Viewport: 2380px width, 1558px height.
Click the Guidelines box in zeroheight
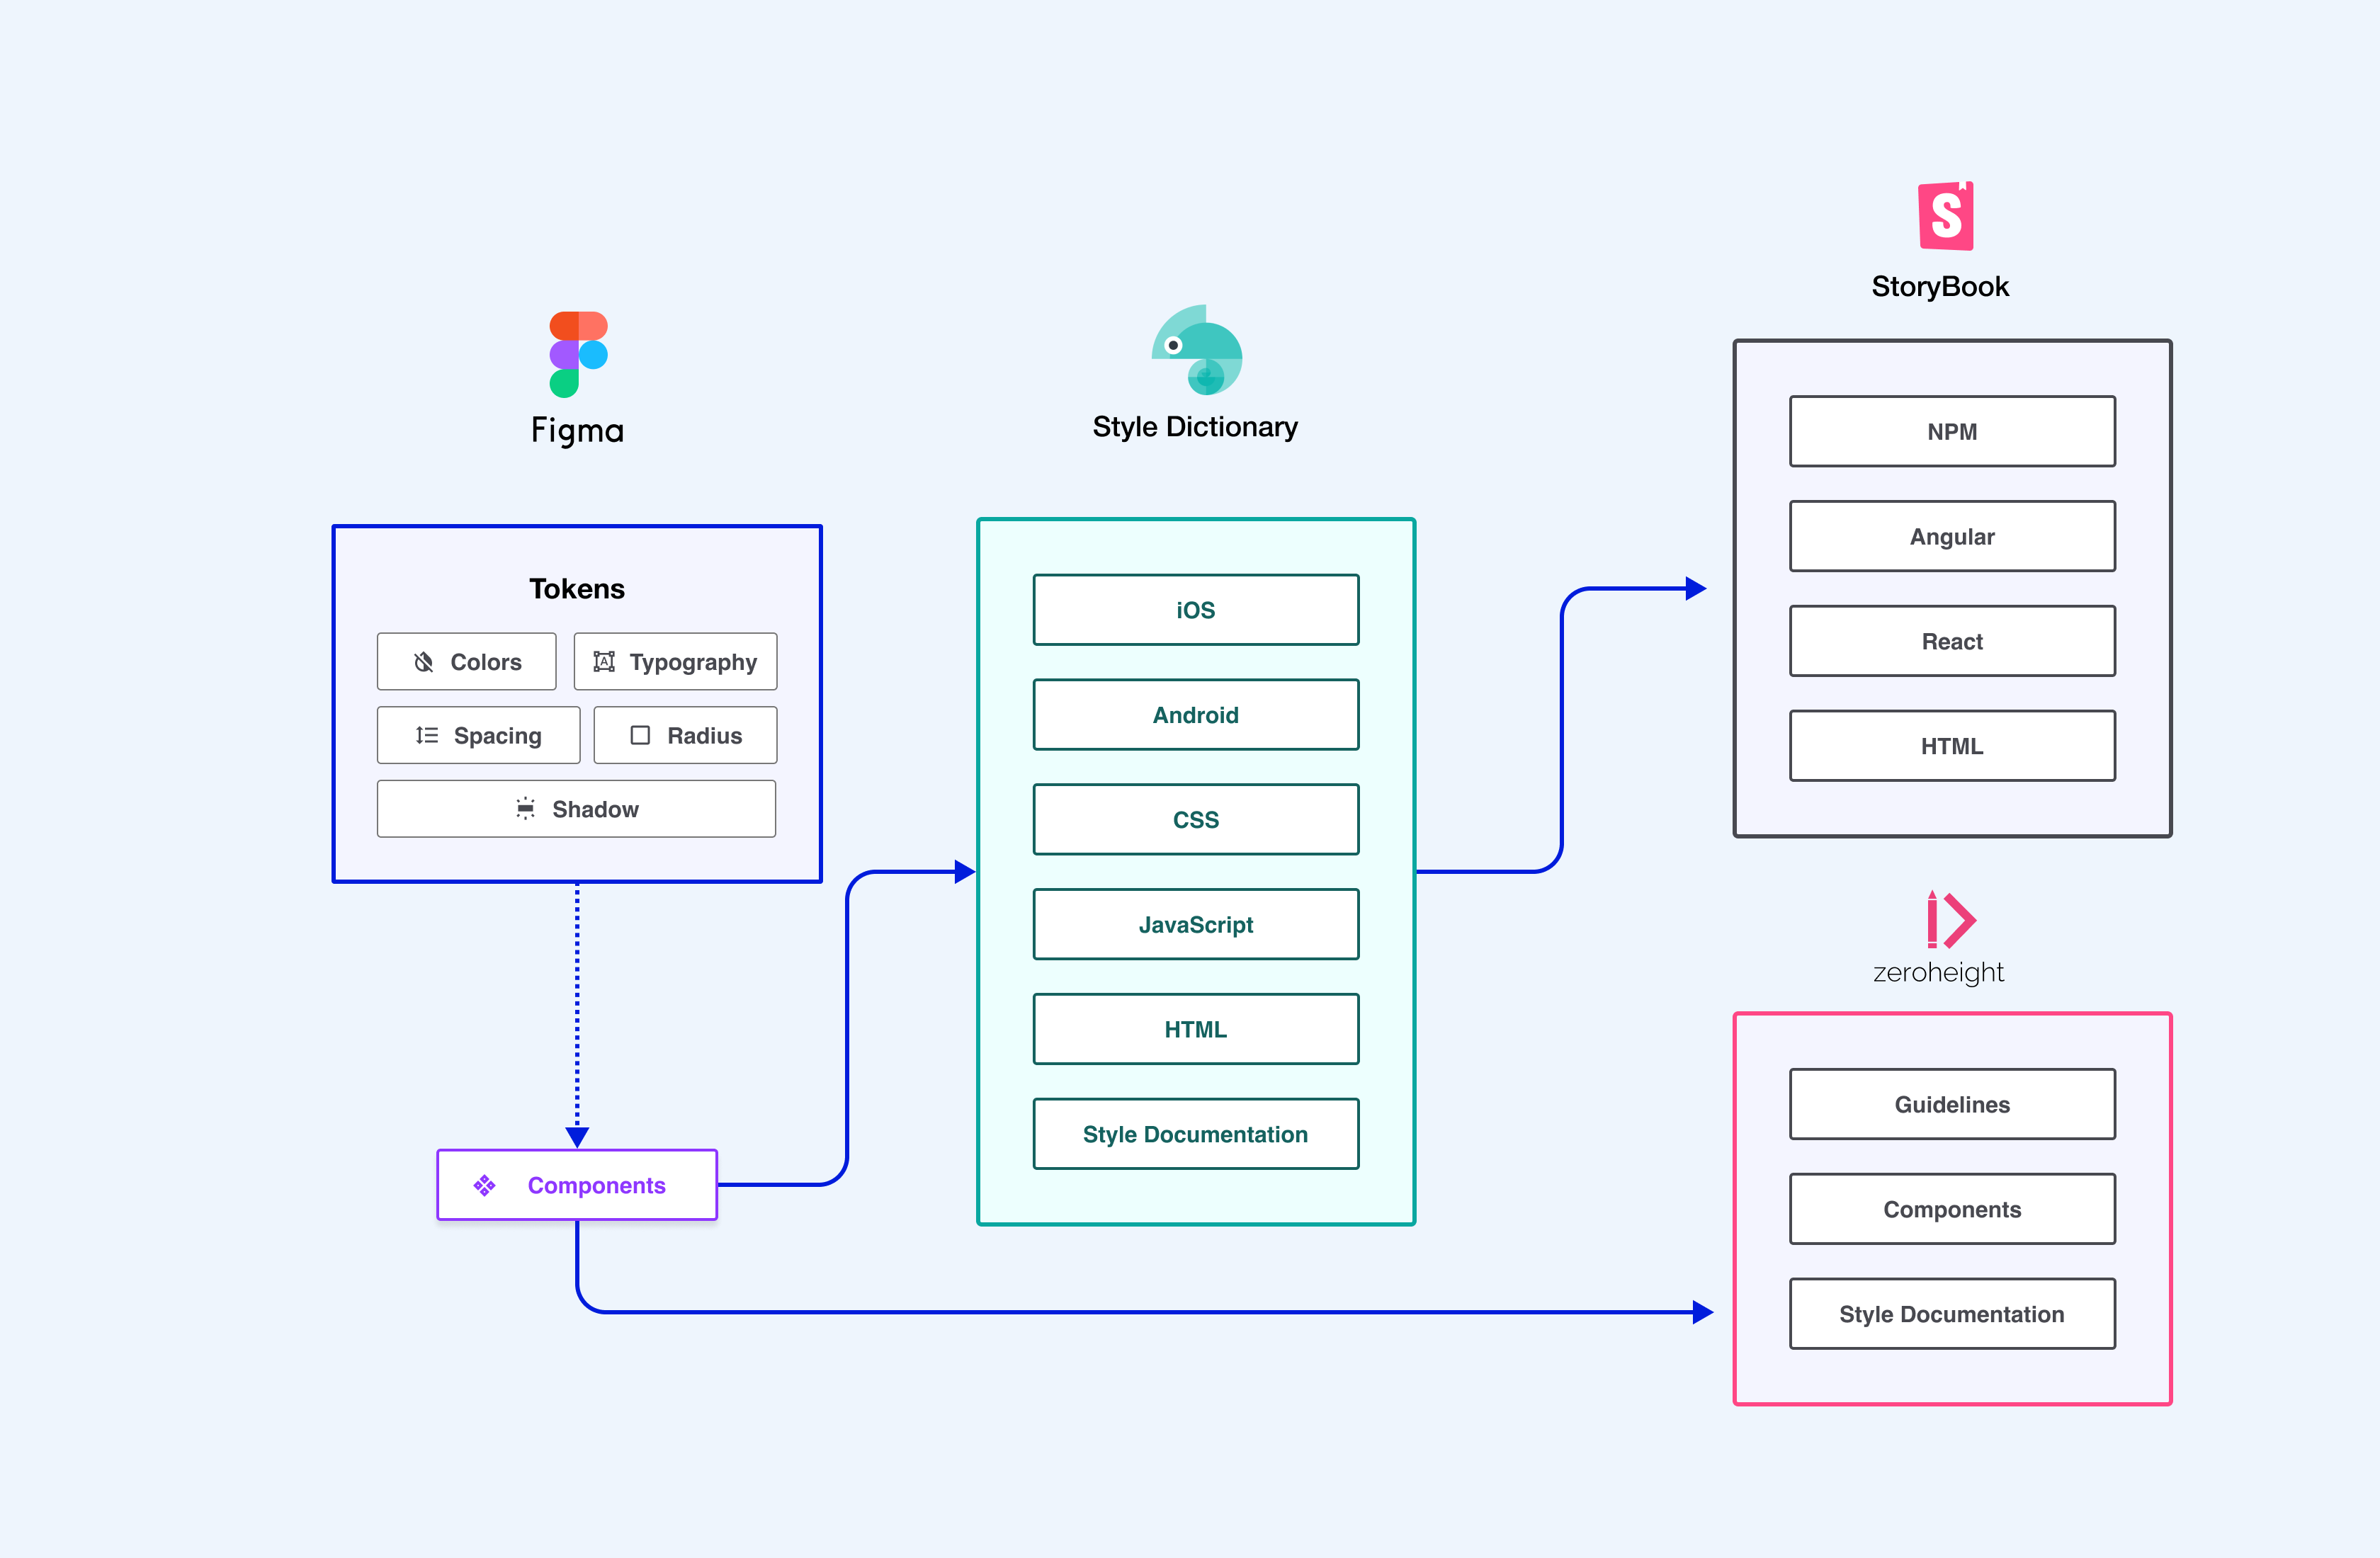coord(1952,1104)
